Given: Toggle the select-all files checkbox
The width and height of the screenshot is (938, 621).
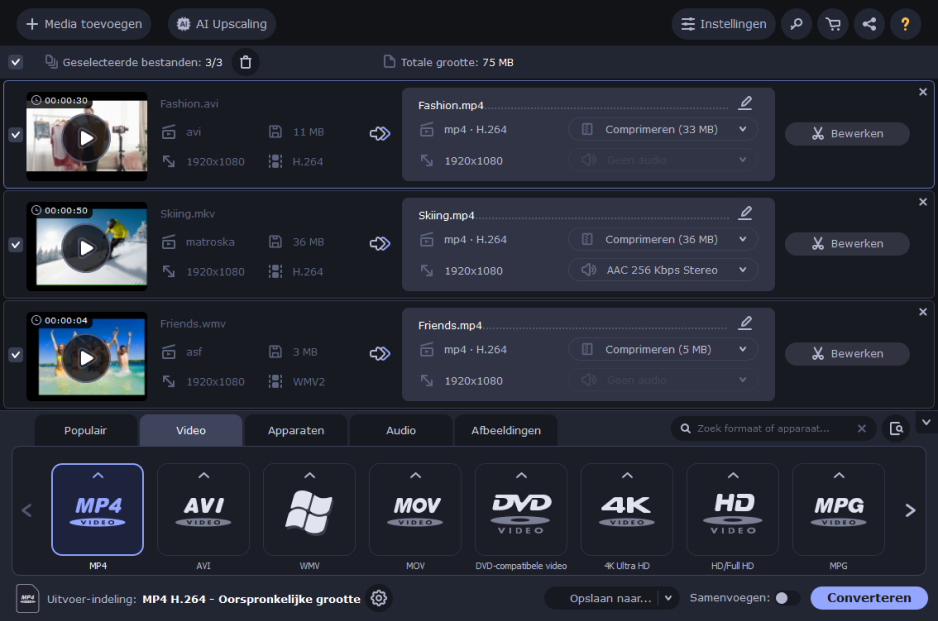Looking at the screenshot, I should pyautogui.click(x=16, y=62).
